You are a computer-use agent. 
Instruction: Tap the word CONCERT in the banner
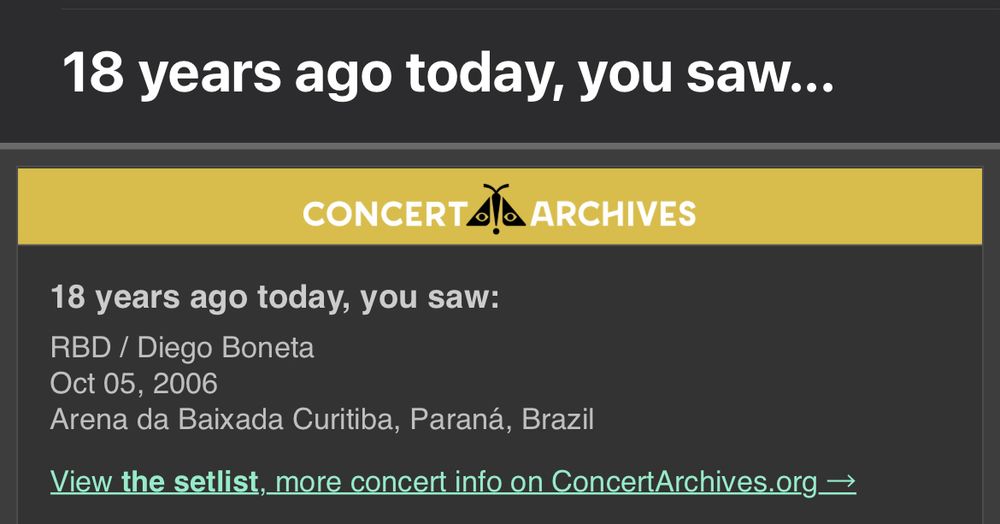click(385, 214)
